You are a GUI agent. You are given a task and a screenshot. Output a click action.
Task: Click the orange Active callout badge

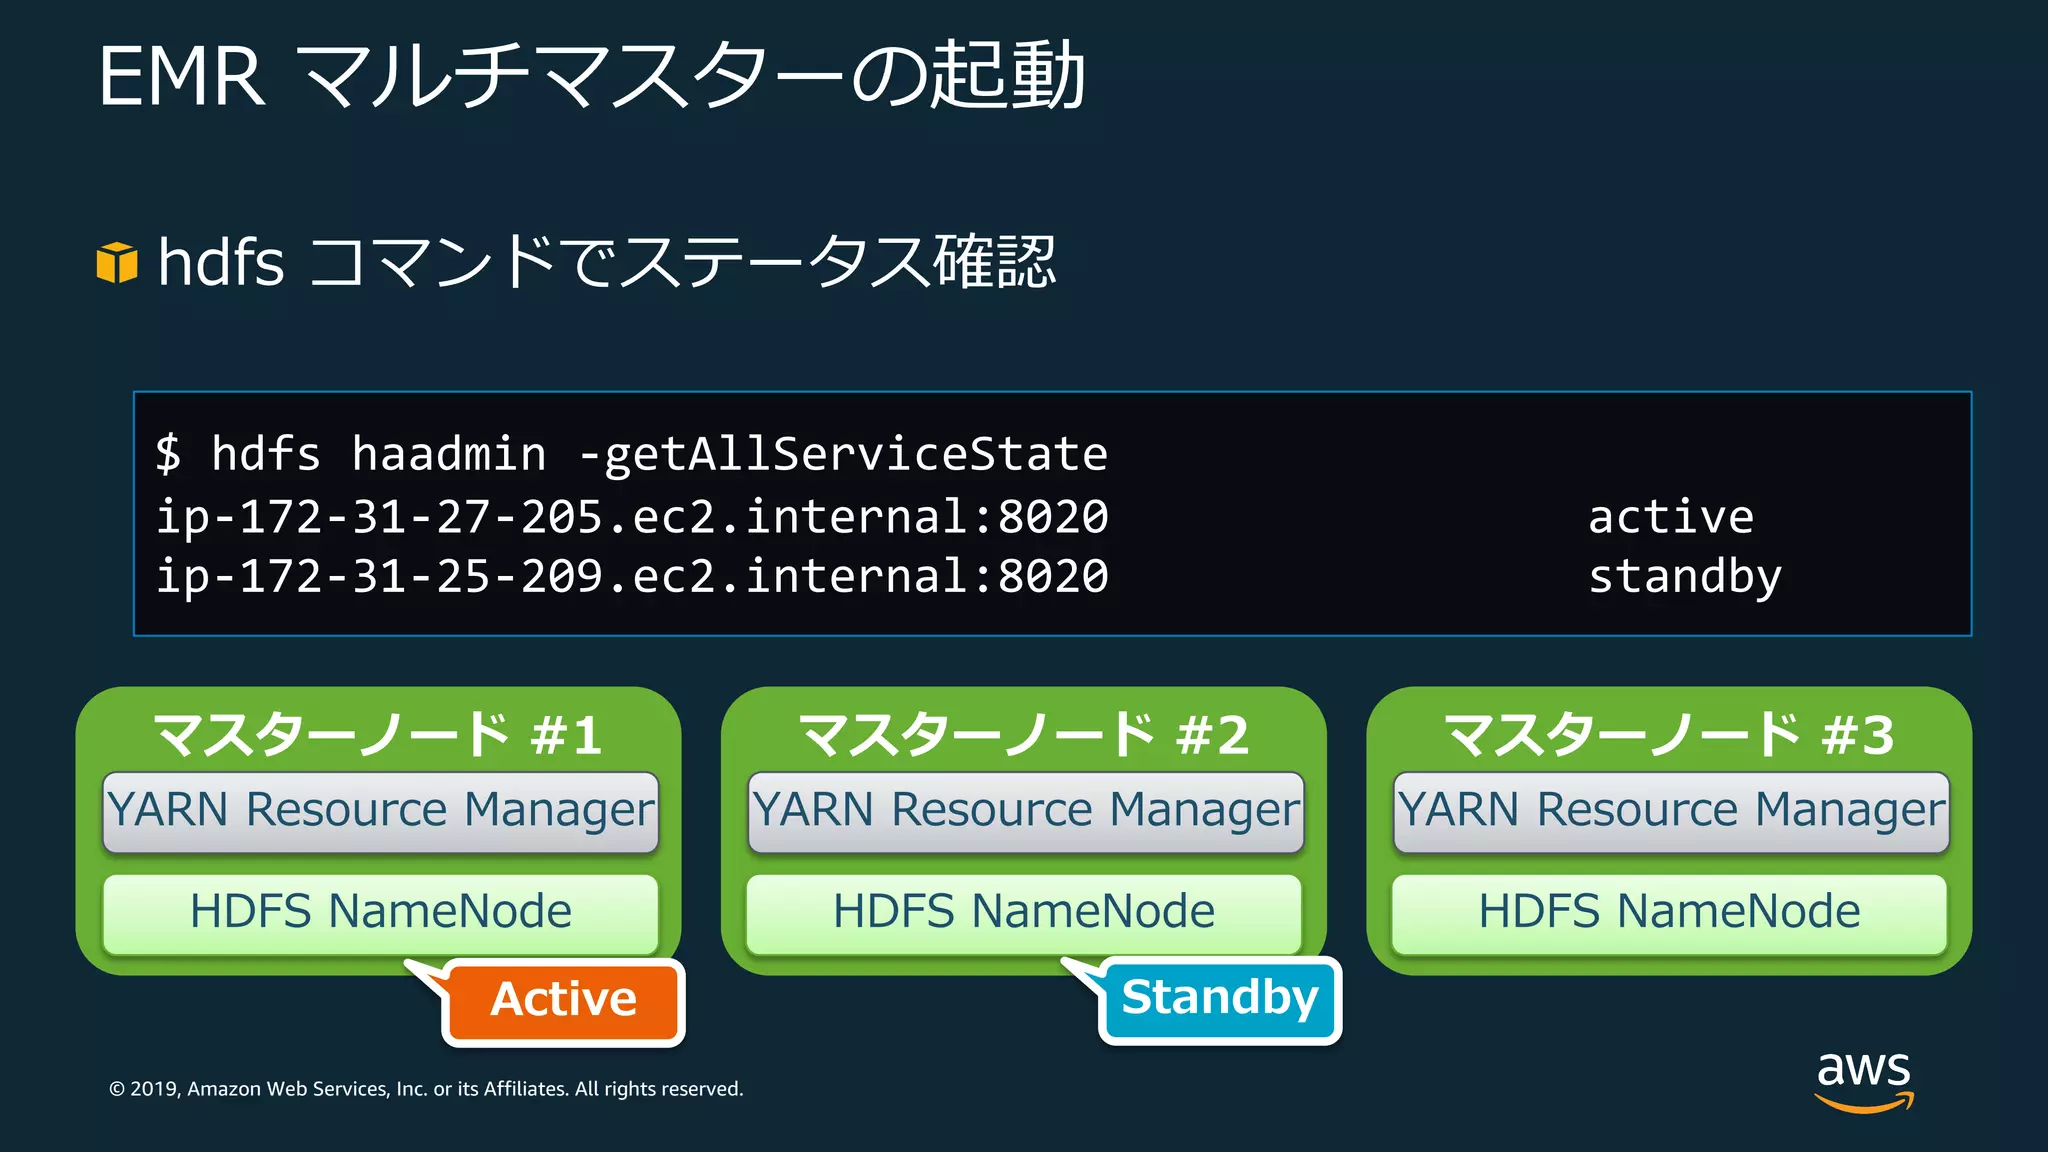point(564,1001)
